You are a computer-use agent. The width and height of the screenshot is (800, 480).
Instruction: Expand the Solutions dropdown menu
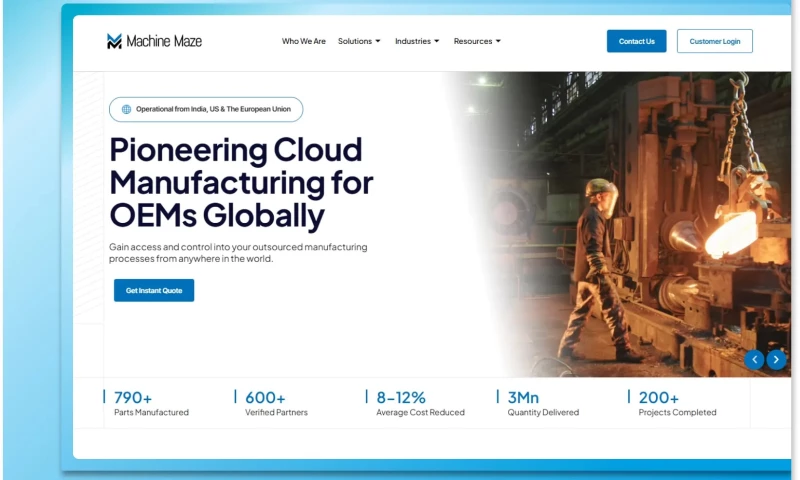pyautogui.click(x=359, y=41)
